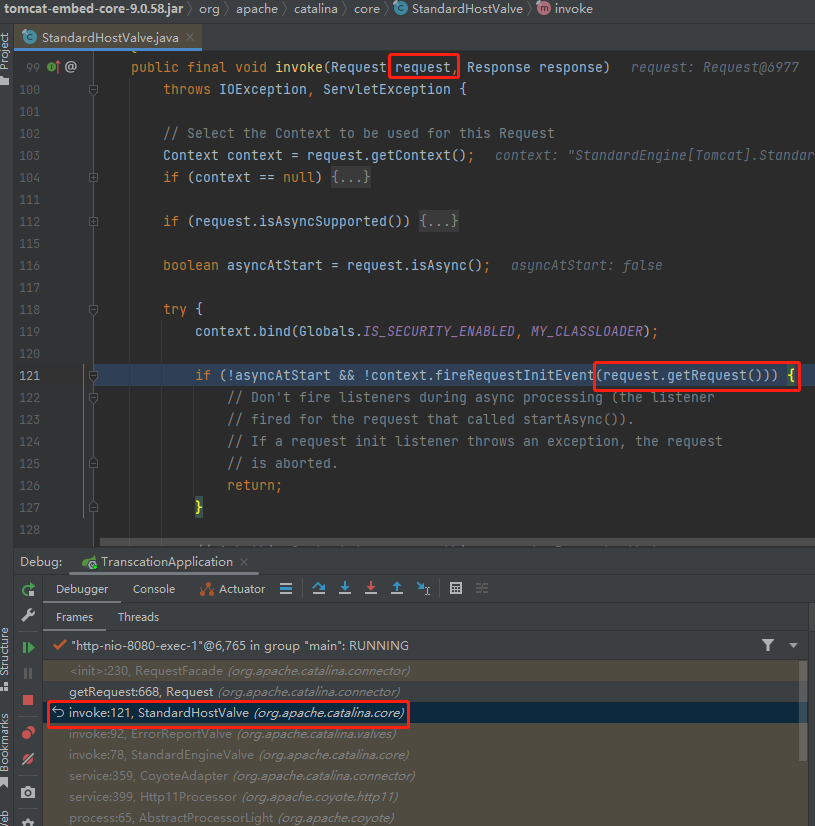Close the StandardHostValve.java editor tab
Viewport: 815px width, 826px height.
click(x=190, y=37)
